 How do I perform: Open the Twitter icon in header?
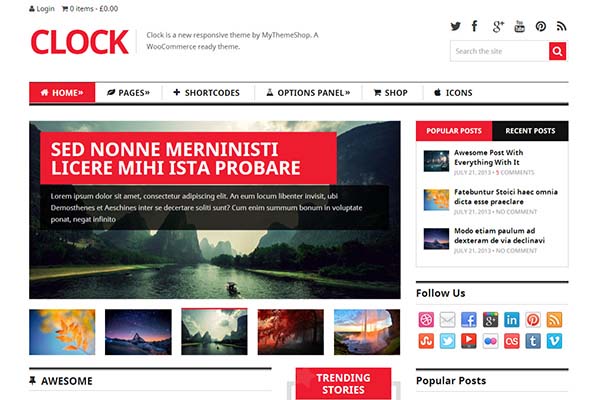[455, 26]
